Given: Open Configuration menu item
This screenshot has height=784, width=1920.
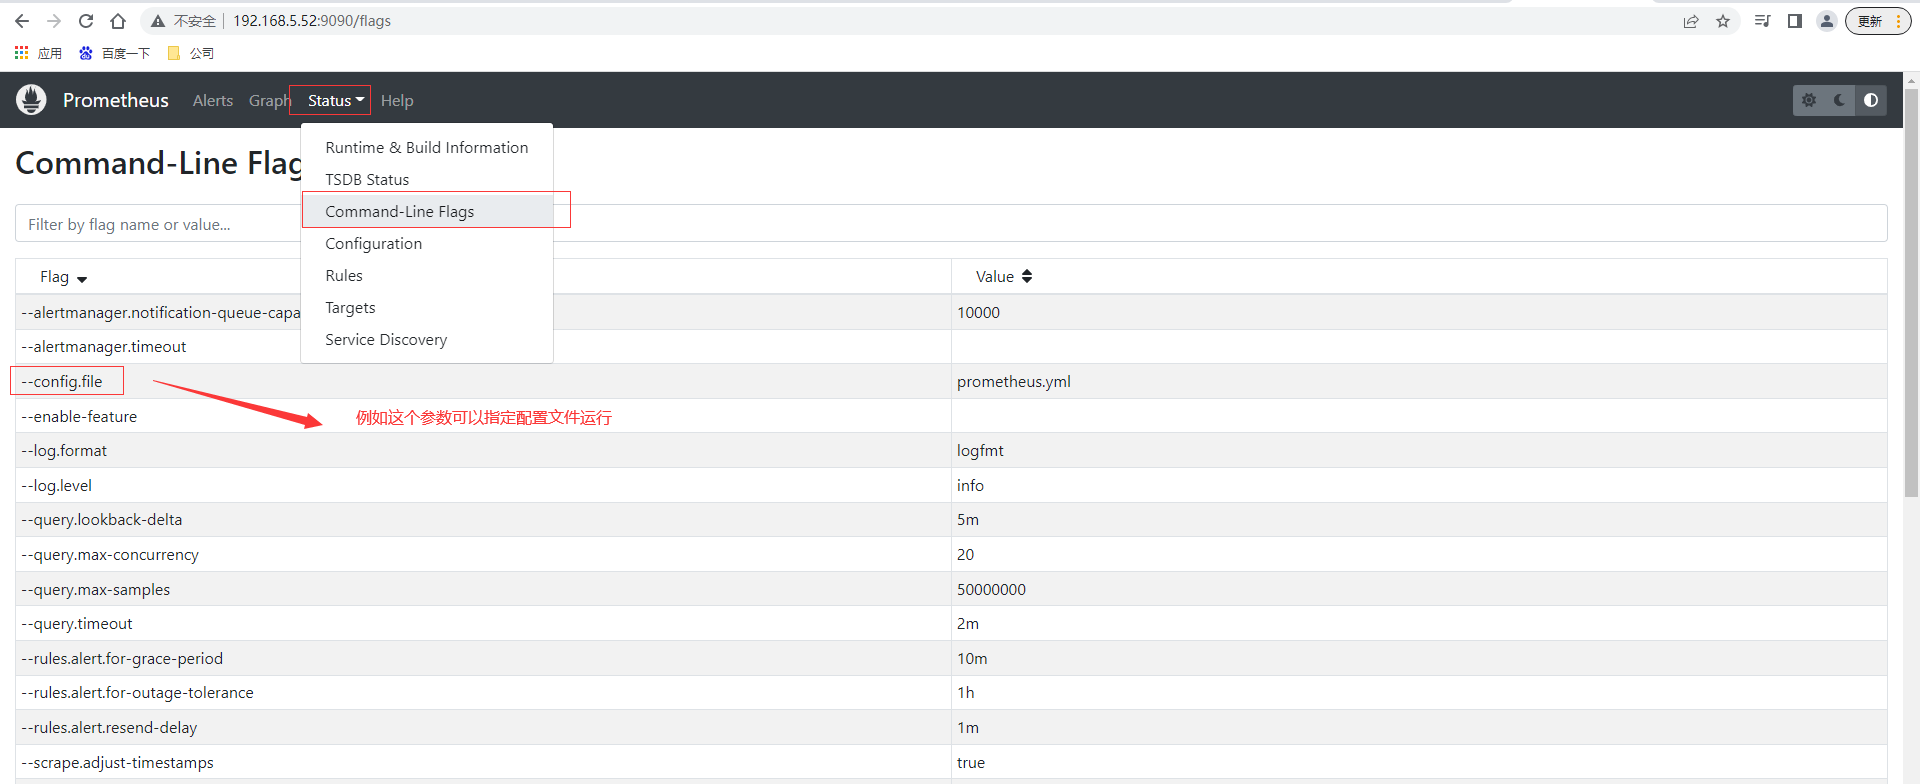Looking at the screenshot, I should tap(427, 243).
